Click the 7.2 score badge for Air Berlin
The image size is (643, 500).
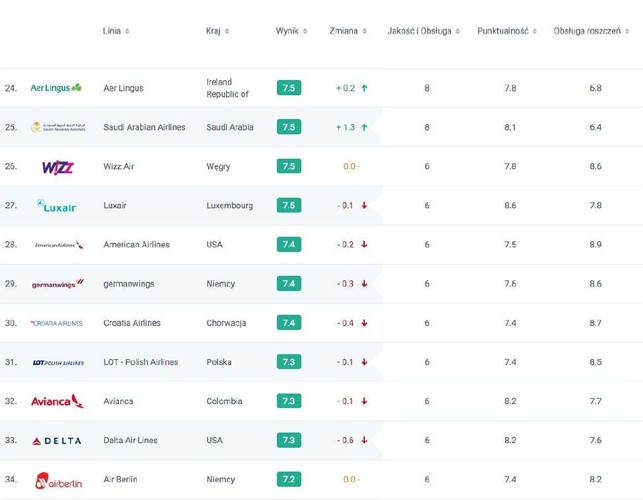pos(289,479)
